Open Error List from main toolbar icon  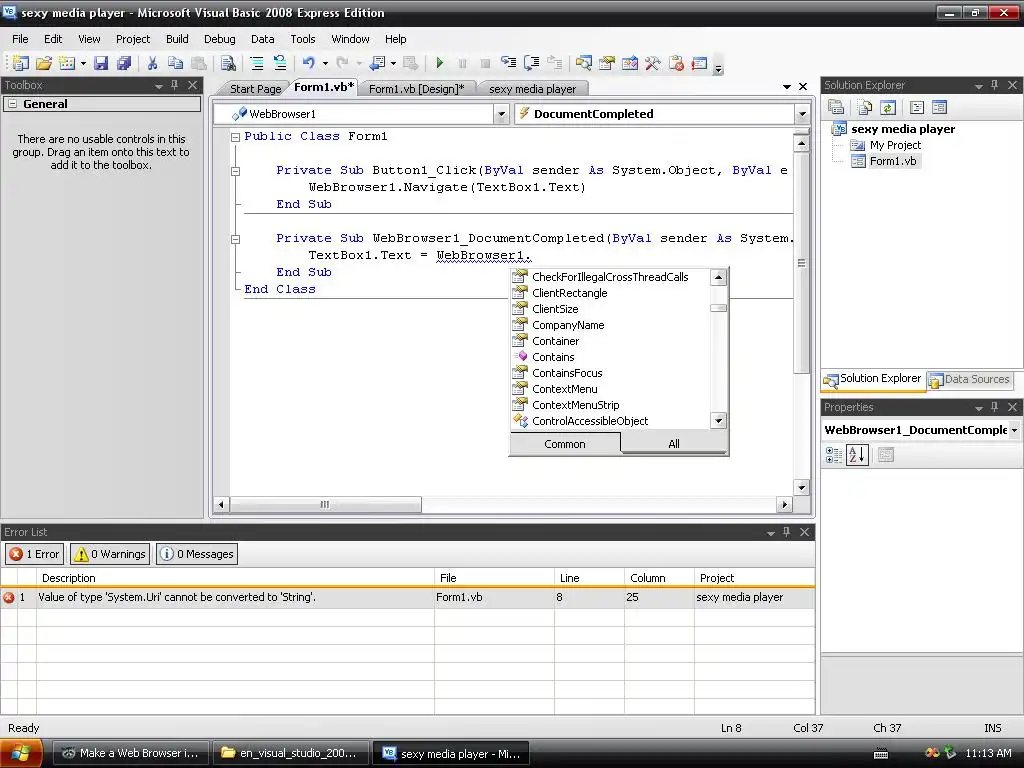[676, 63]
